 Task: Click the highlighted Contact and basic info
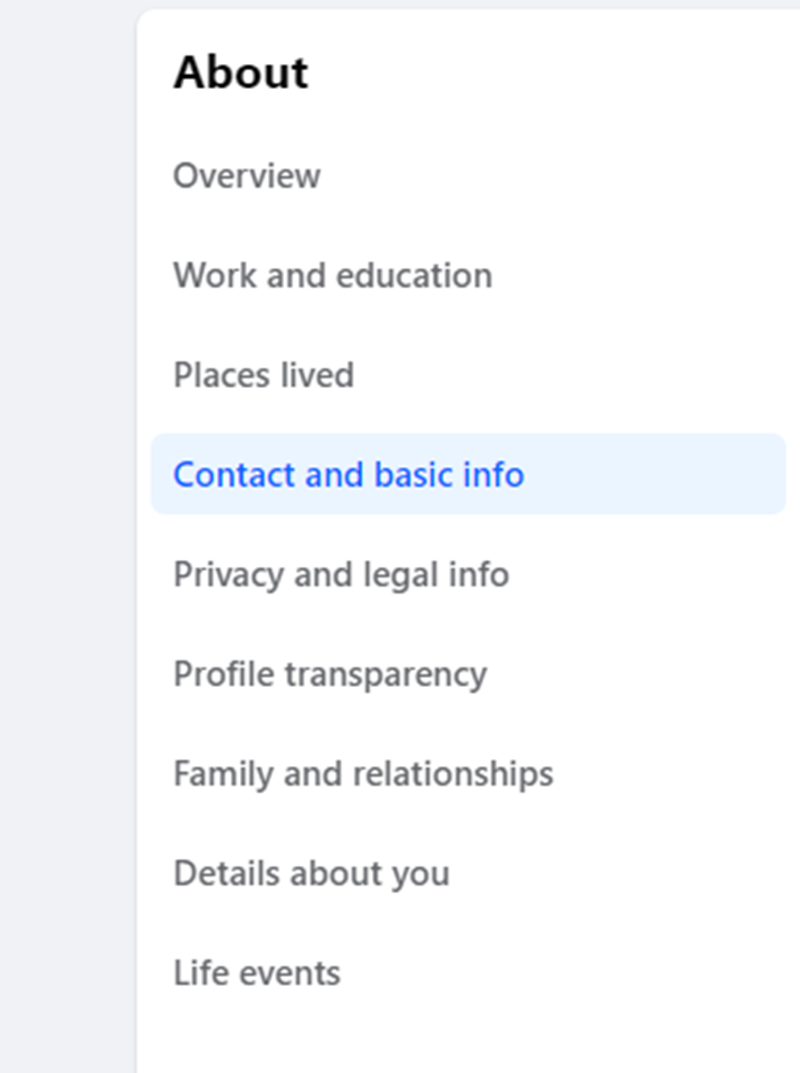click(x=348, y=475)
